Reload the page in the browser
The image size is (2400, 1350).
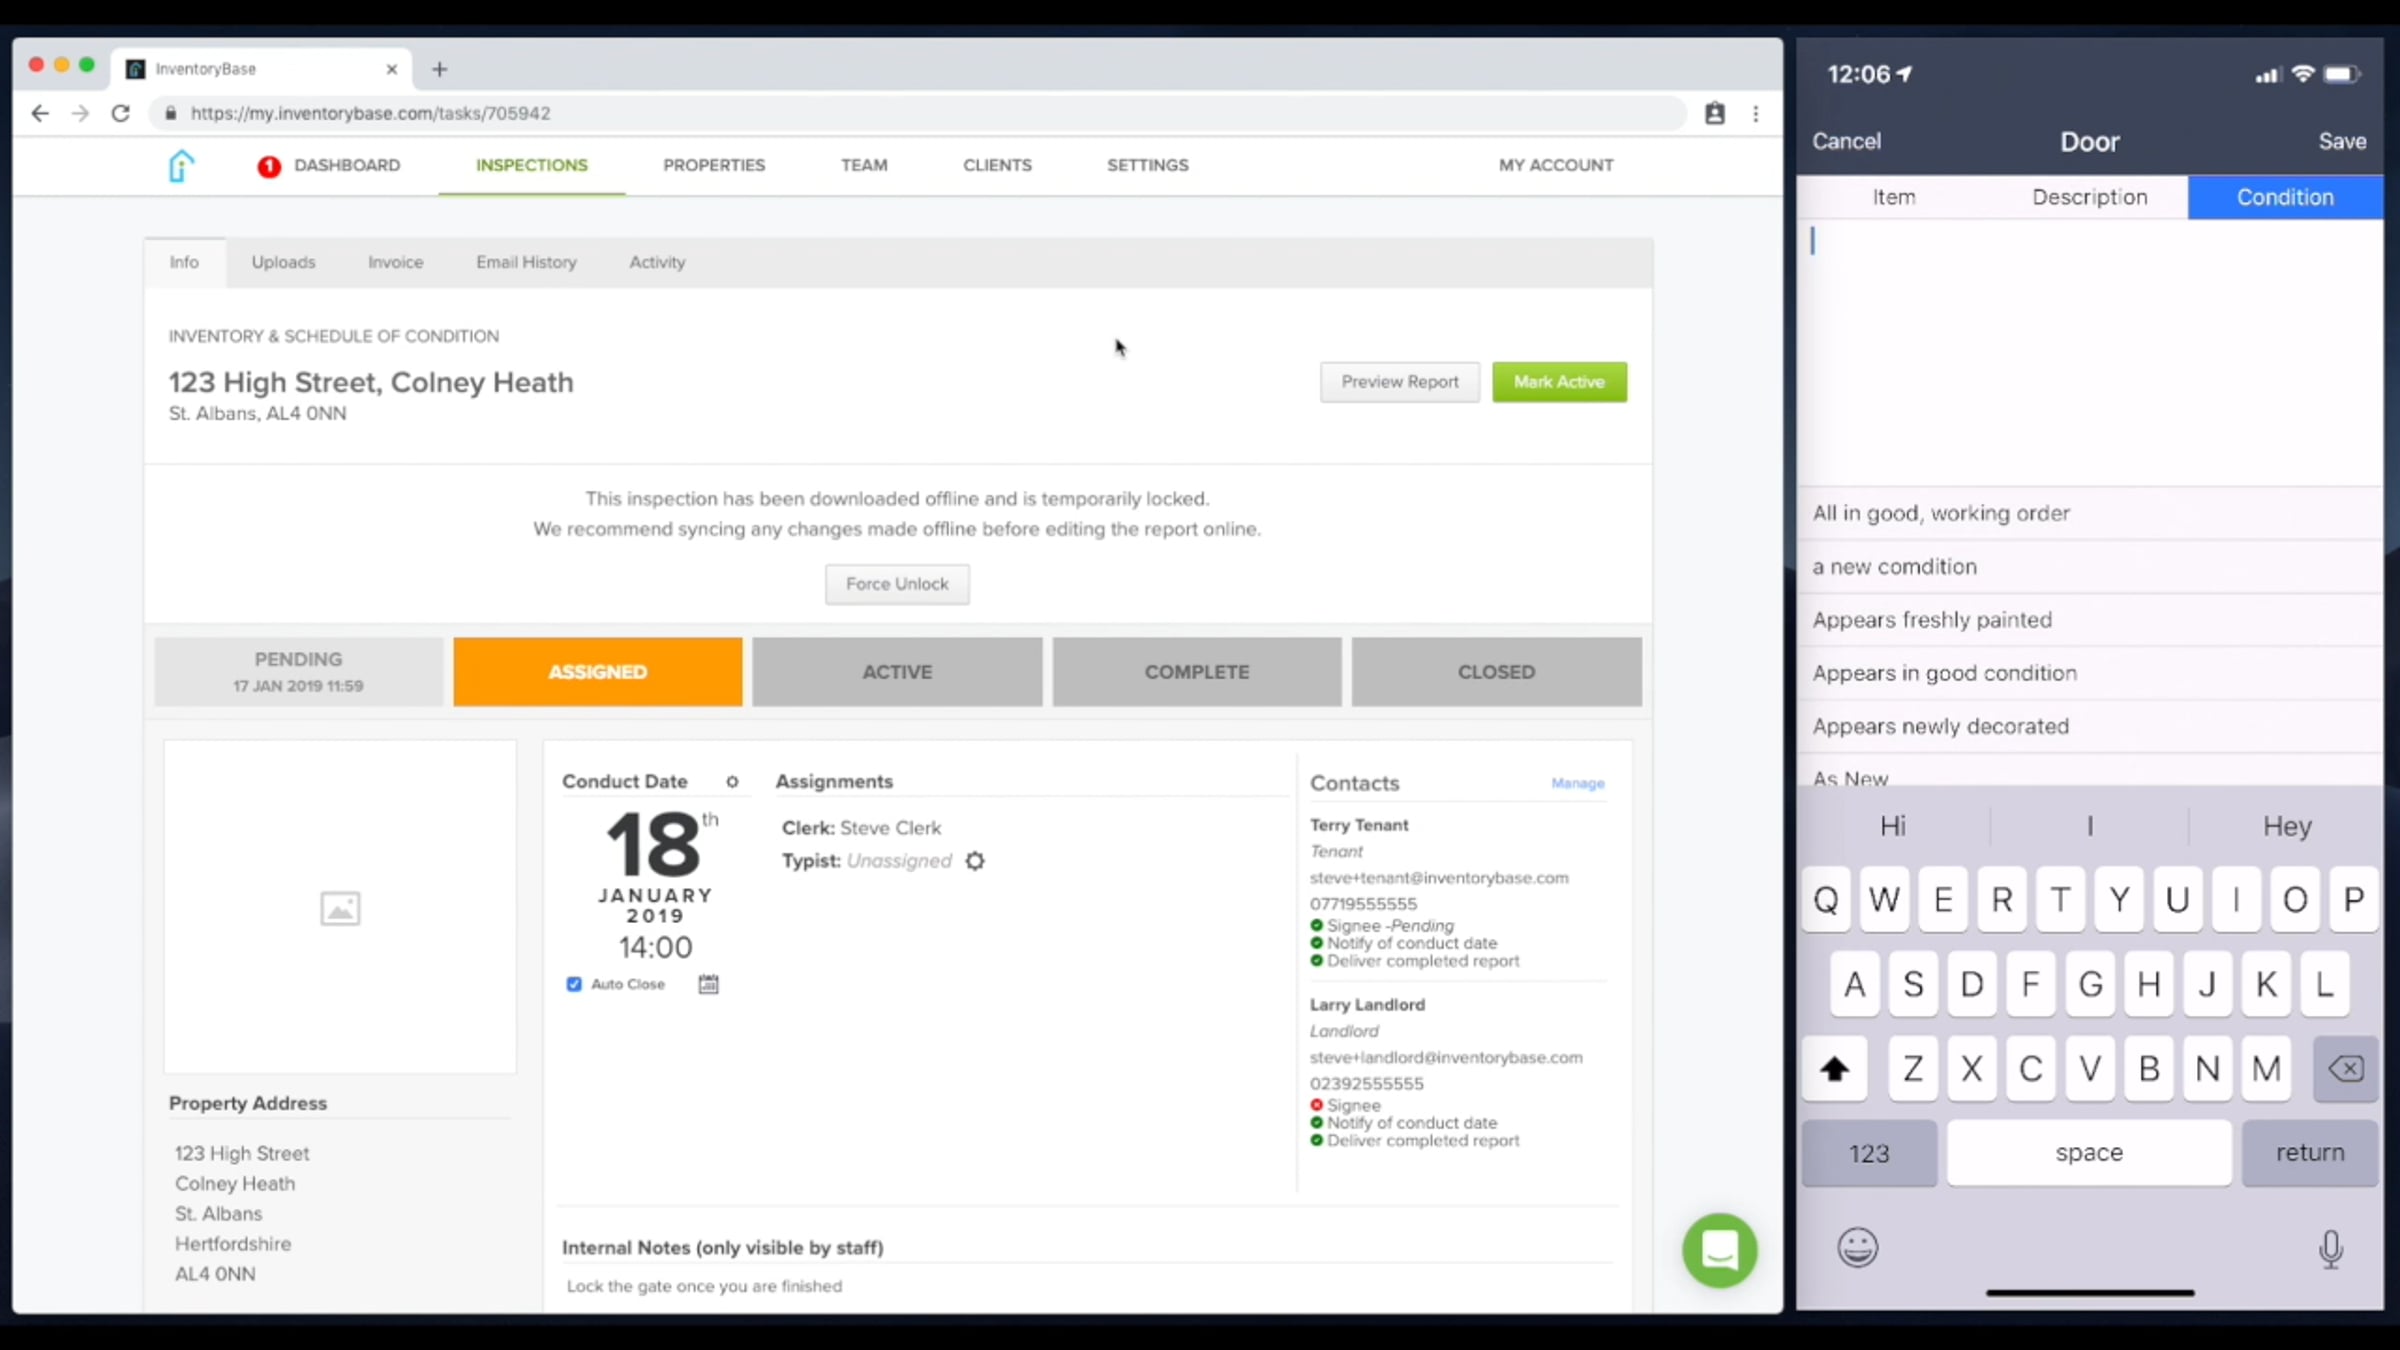121,113
